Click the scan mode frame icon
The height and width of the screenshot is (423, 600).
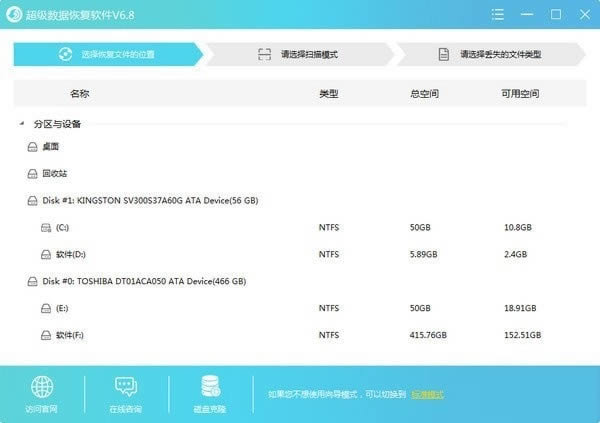[x=264, y=54]
